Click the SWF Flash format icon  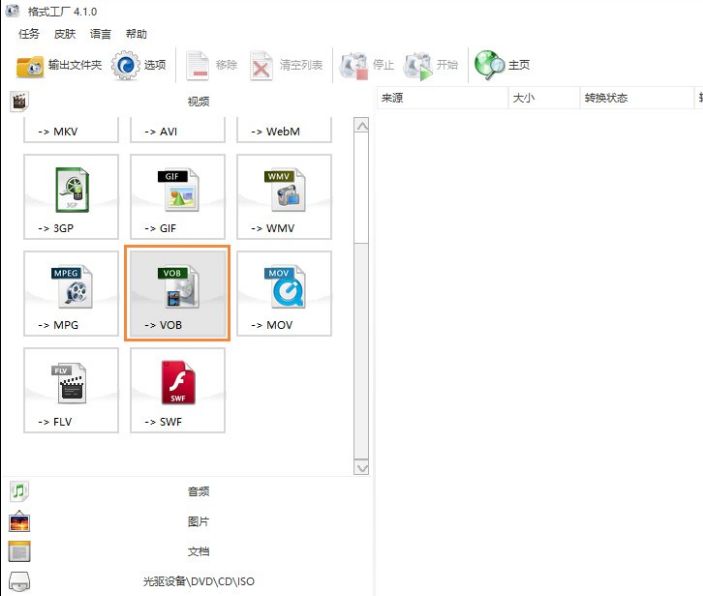click(x=177, y=390)
